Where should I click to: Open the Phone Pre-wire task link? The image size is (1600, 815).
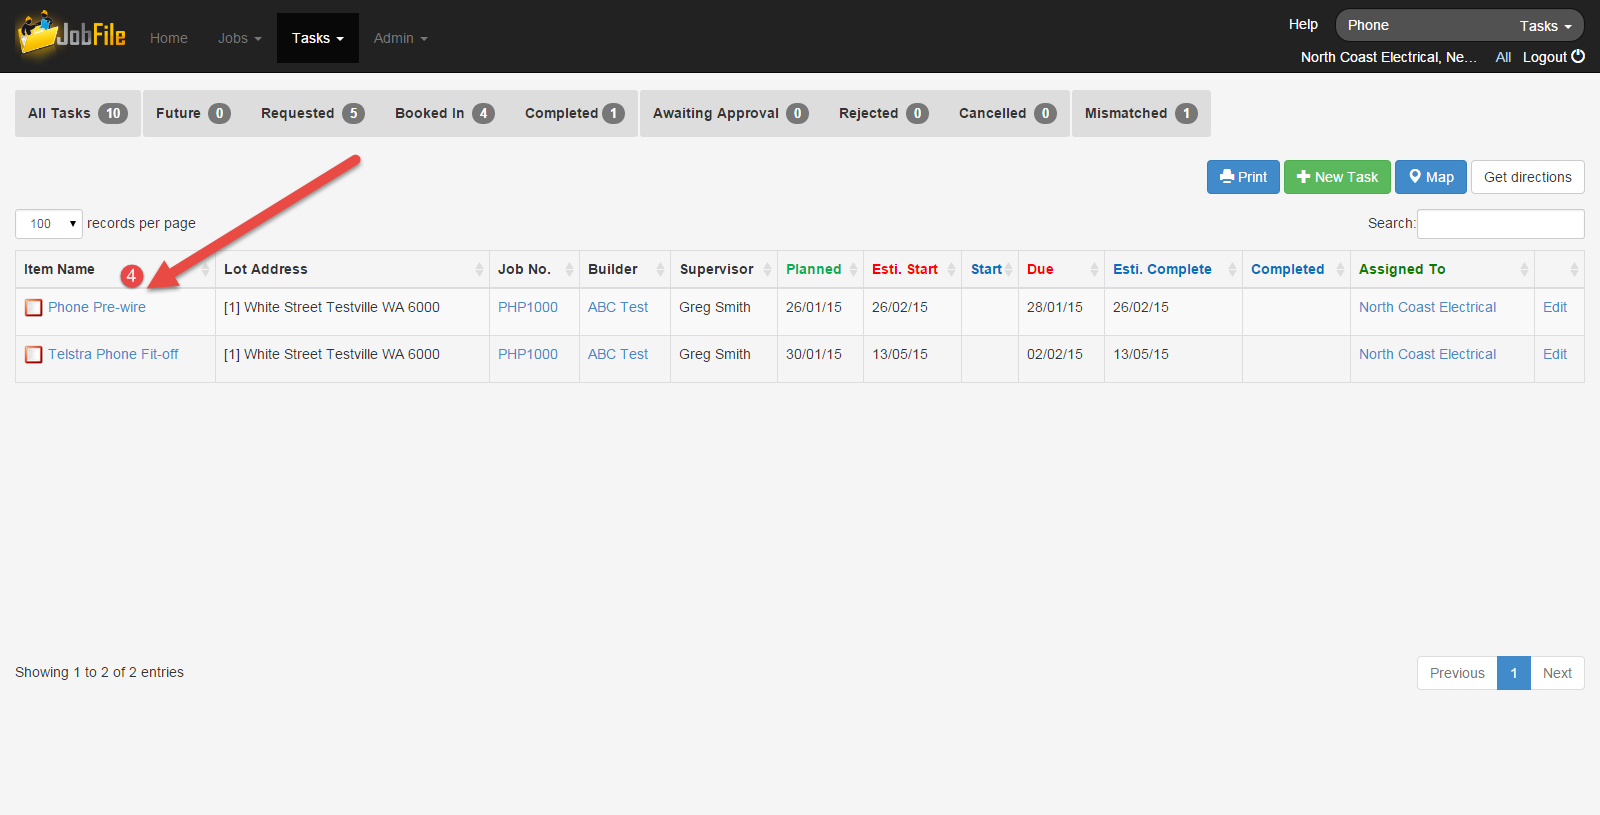pyautogui.click(x=97, y=307)
